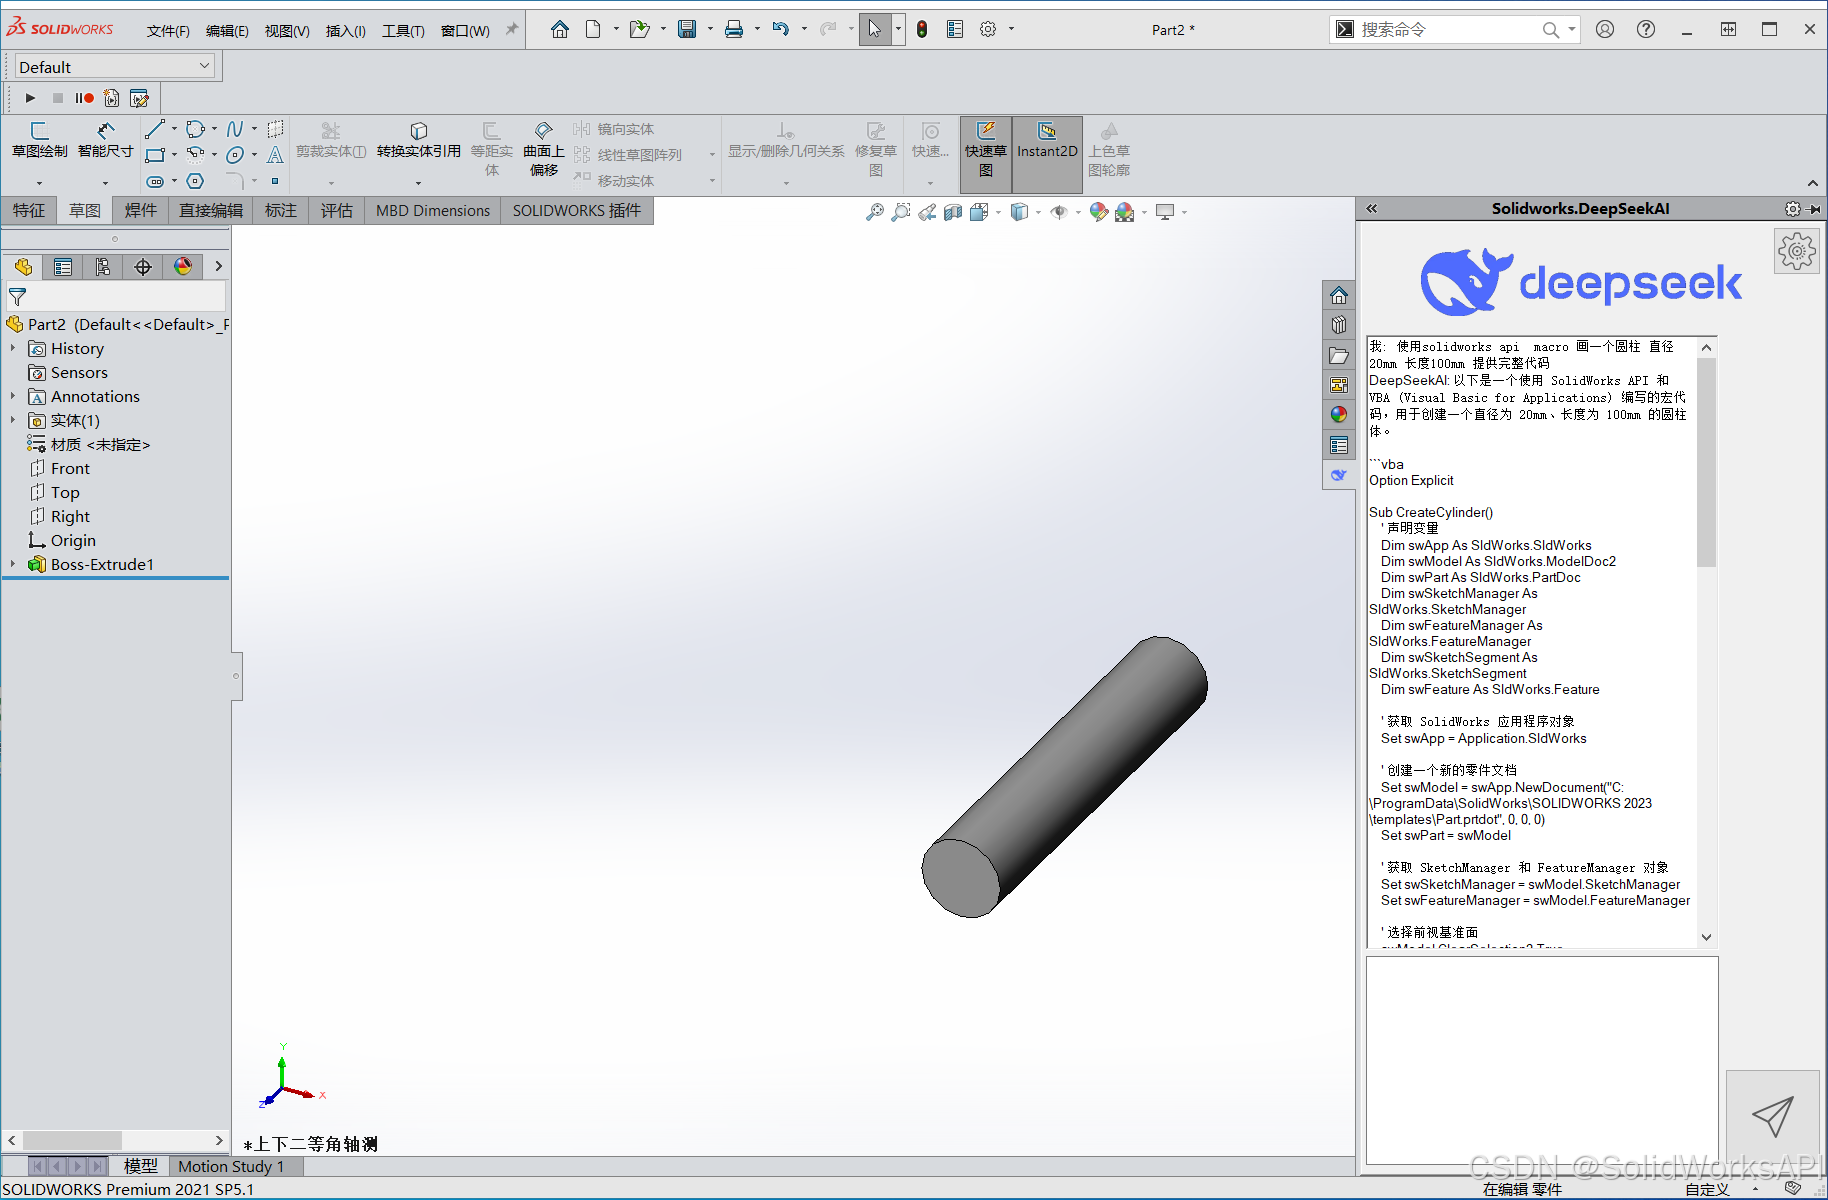Open the 文件(F) menu
This screenshot has width=1828, height=1200.
(168, 31)
